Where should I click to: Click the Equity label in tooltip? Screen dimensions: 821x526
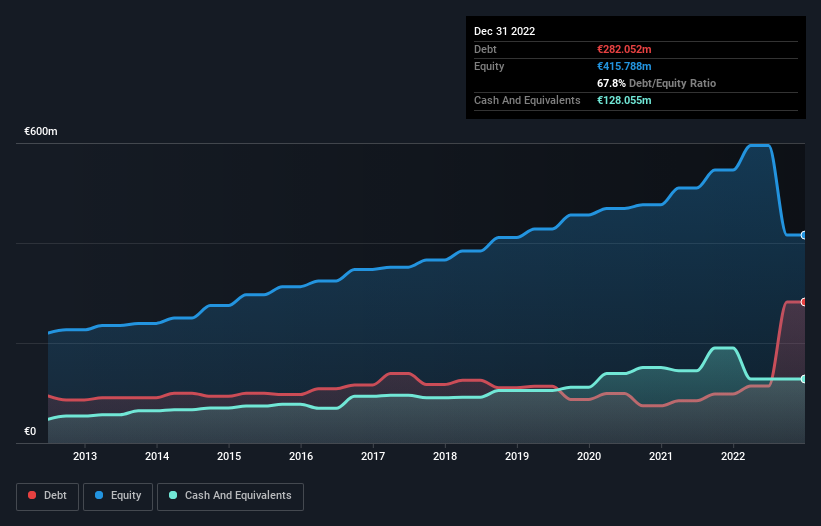tap(489, 66)
